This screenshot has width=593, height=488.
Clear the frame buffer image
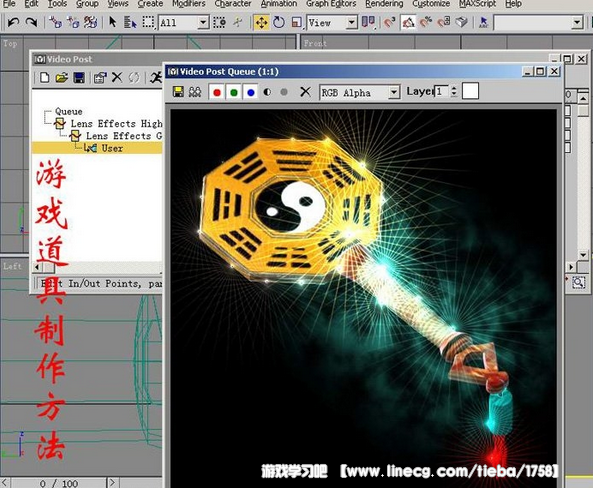click(x=305, y=92)
